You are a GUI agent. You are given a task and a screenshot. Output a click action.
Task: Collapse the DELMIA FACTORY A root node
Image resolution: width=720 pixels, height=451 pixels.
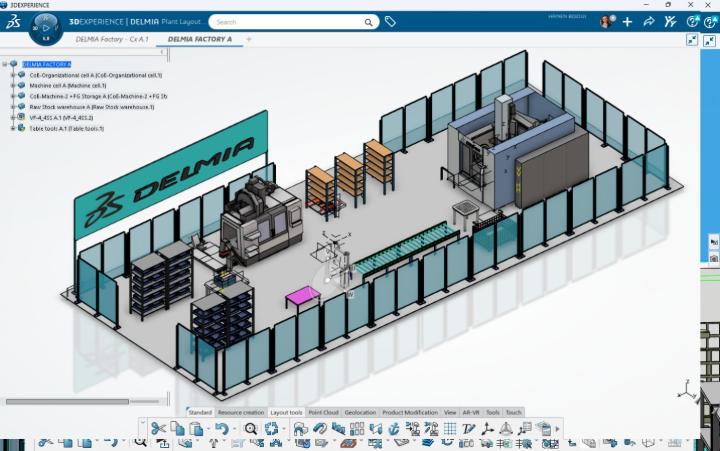pyautogui.click(x=5, y=64)
